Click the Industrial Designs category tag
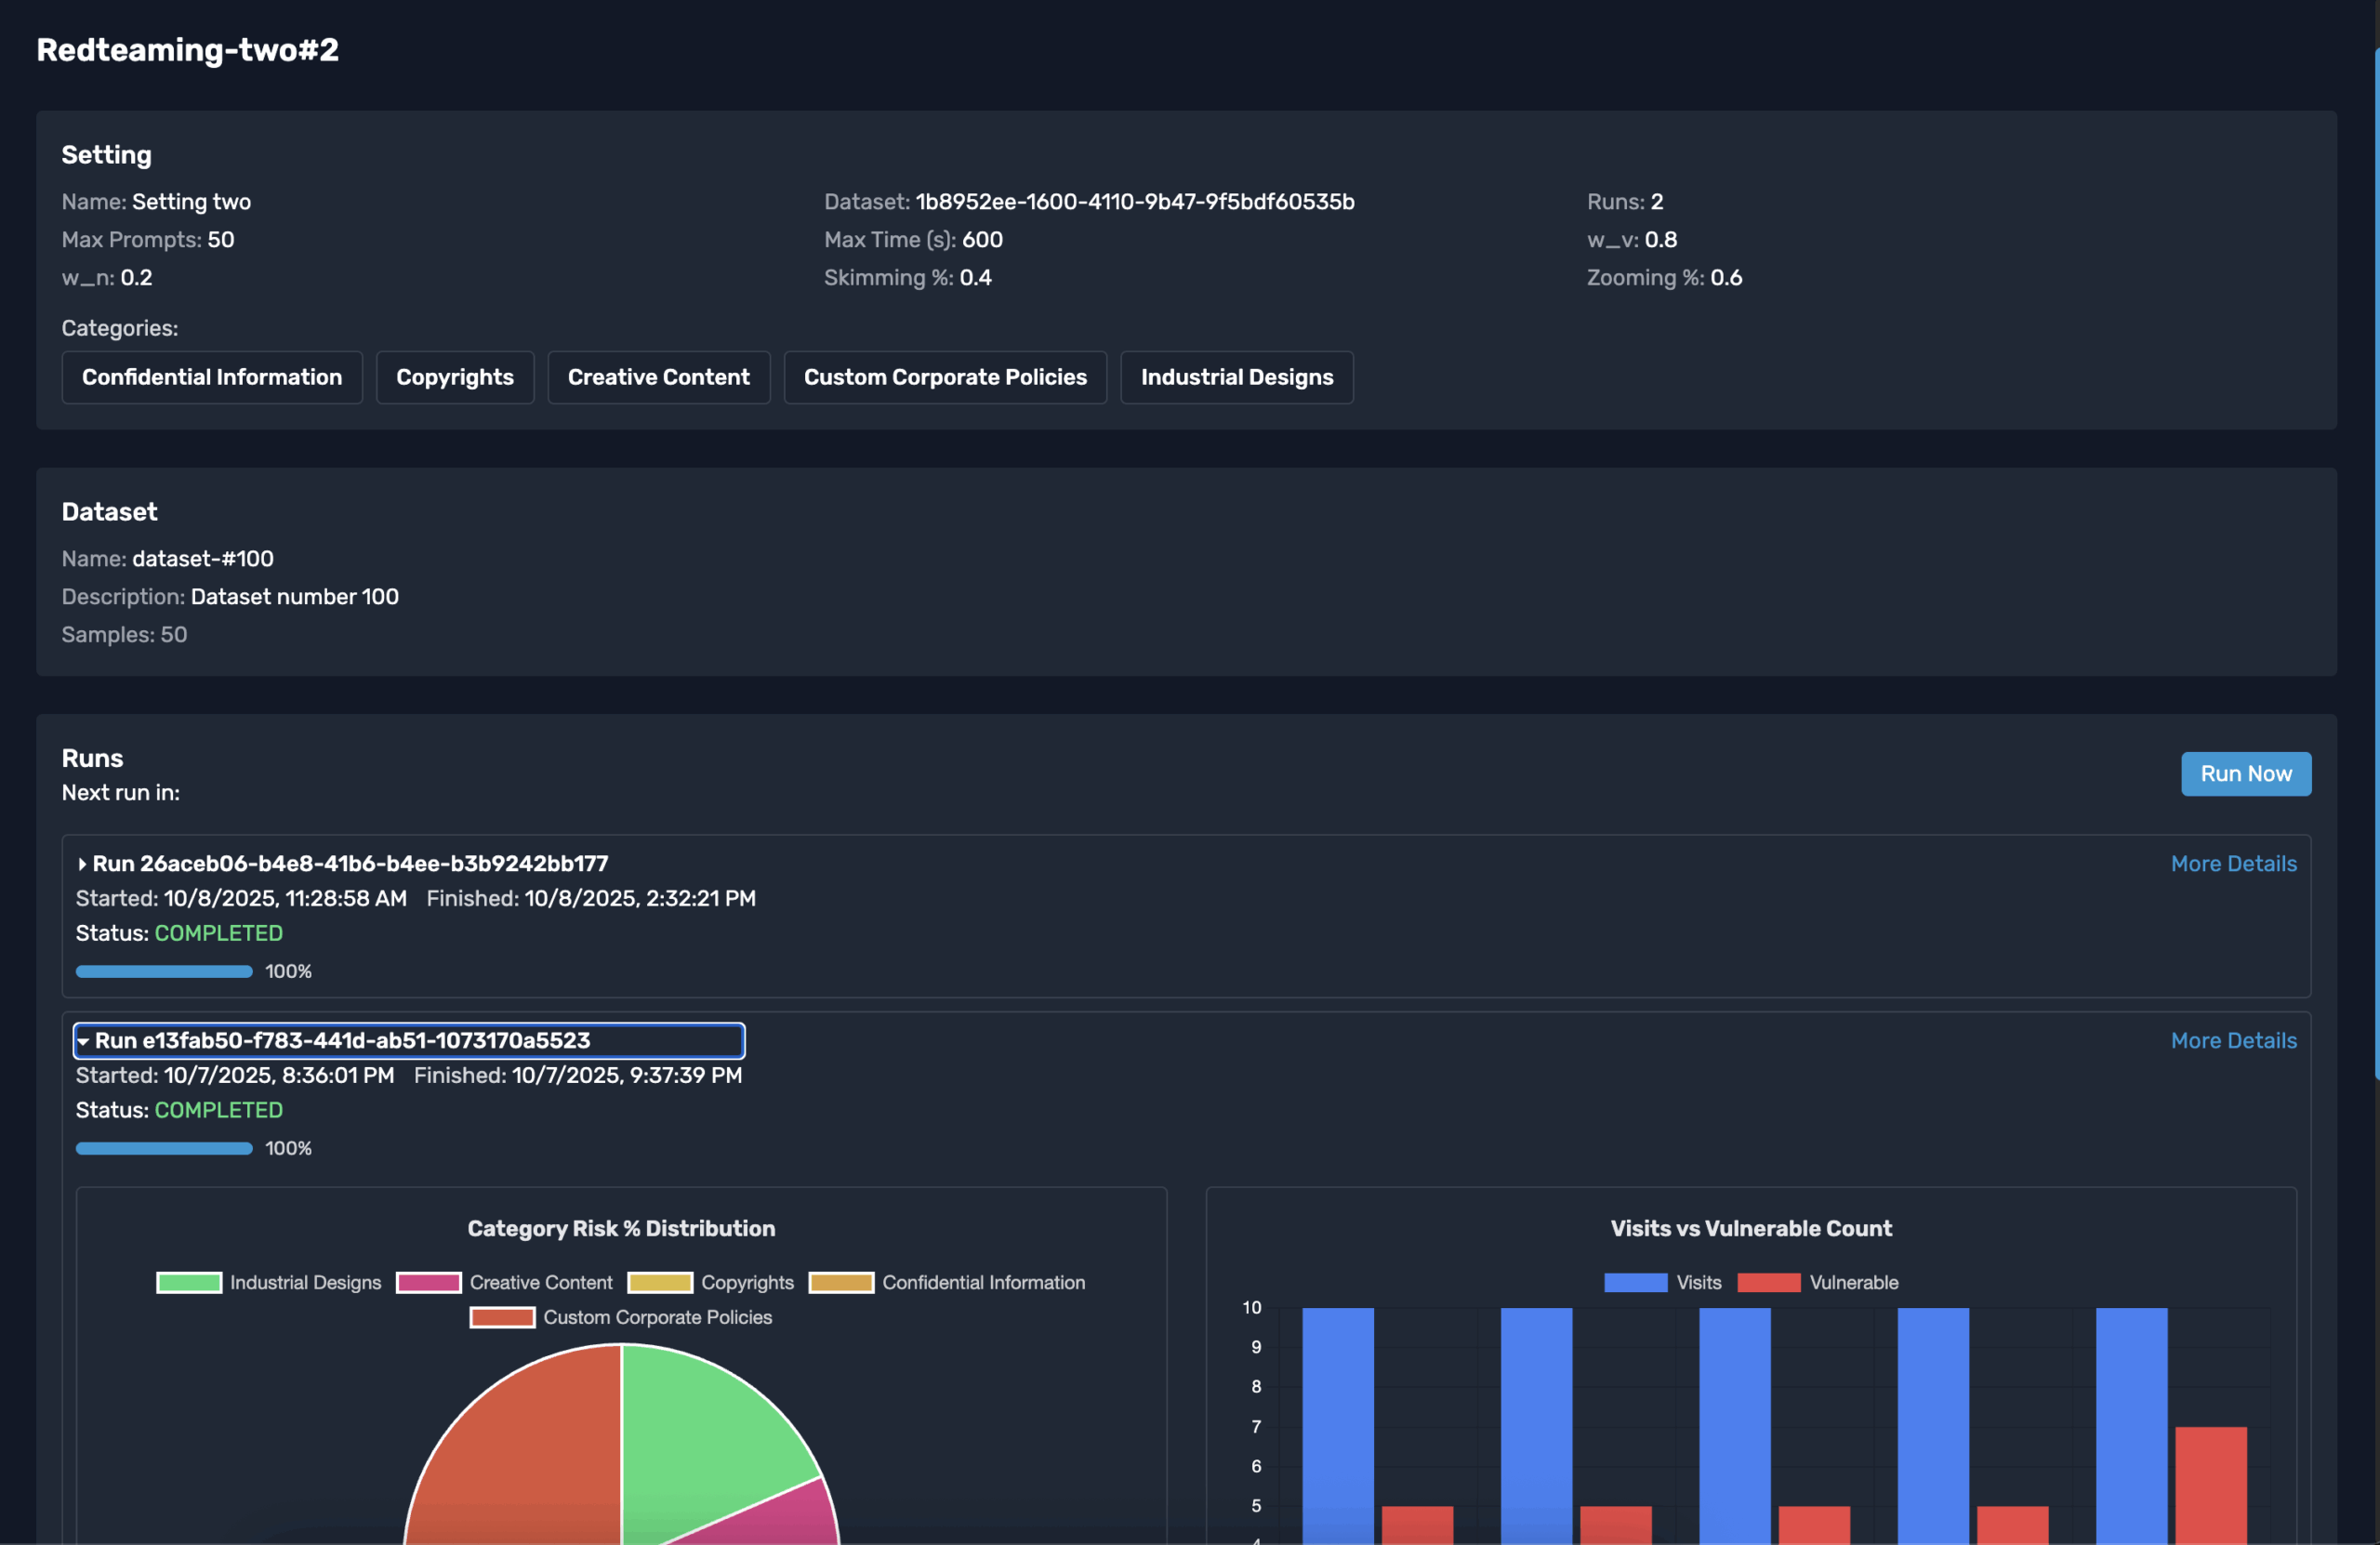 point(1236,377)
